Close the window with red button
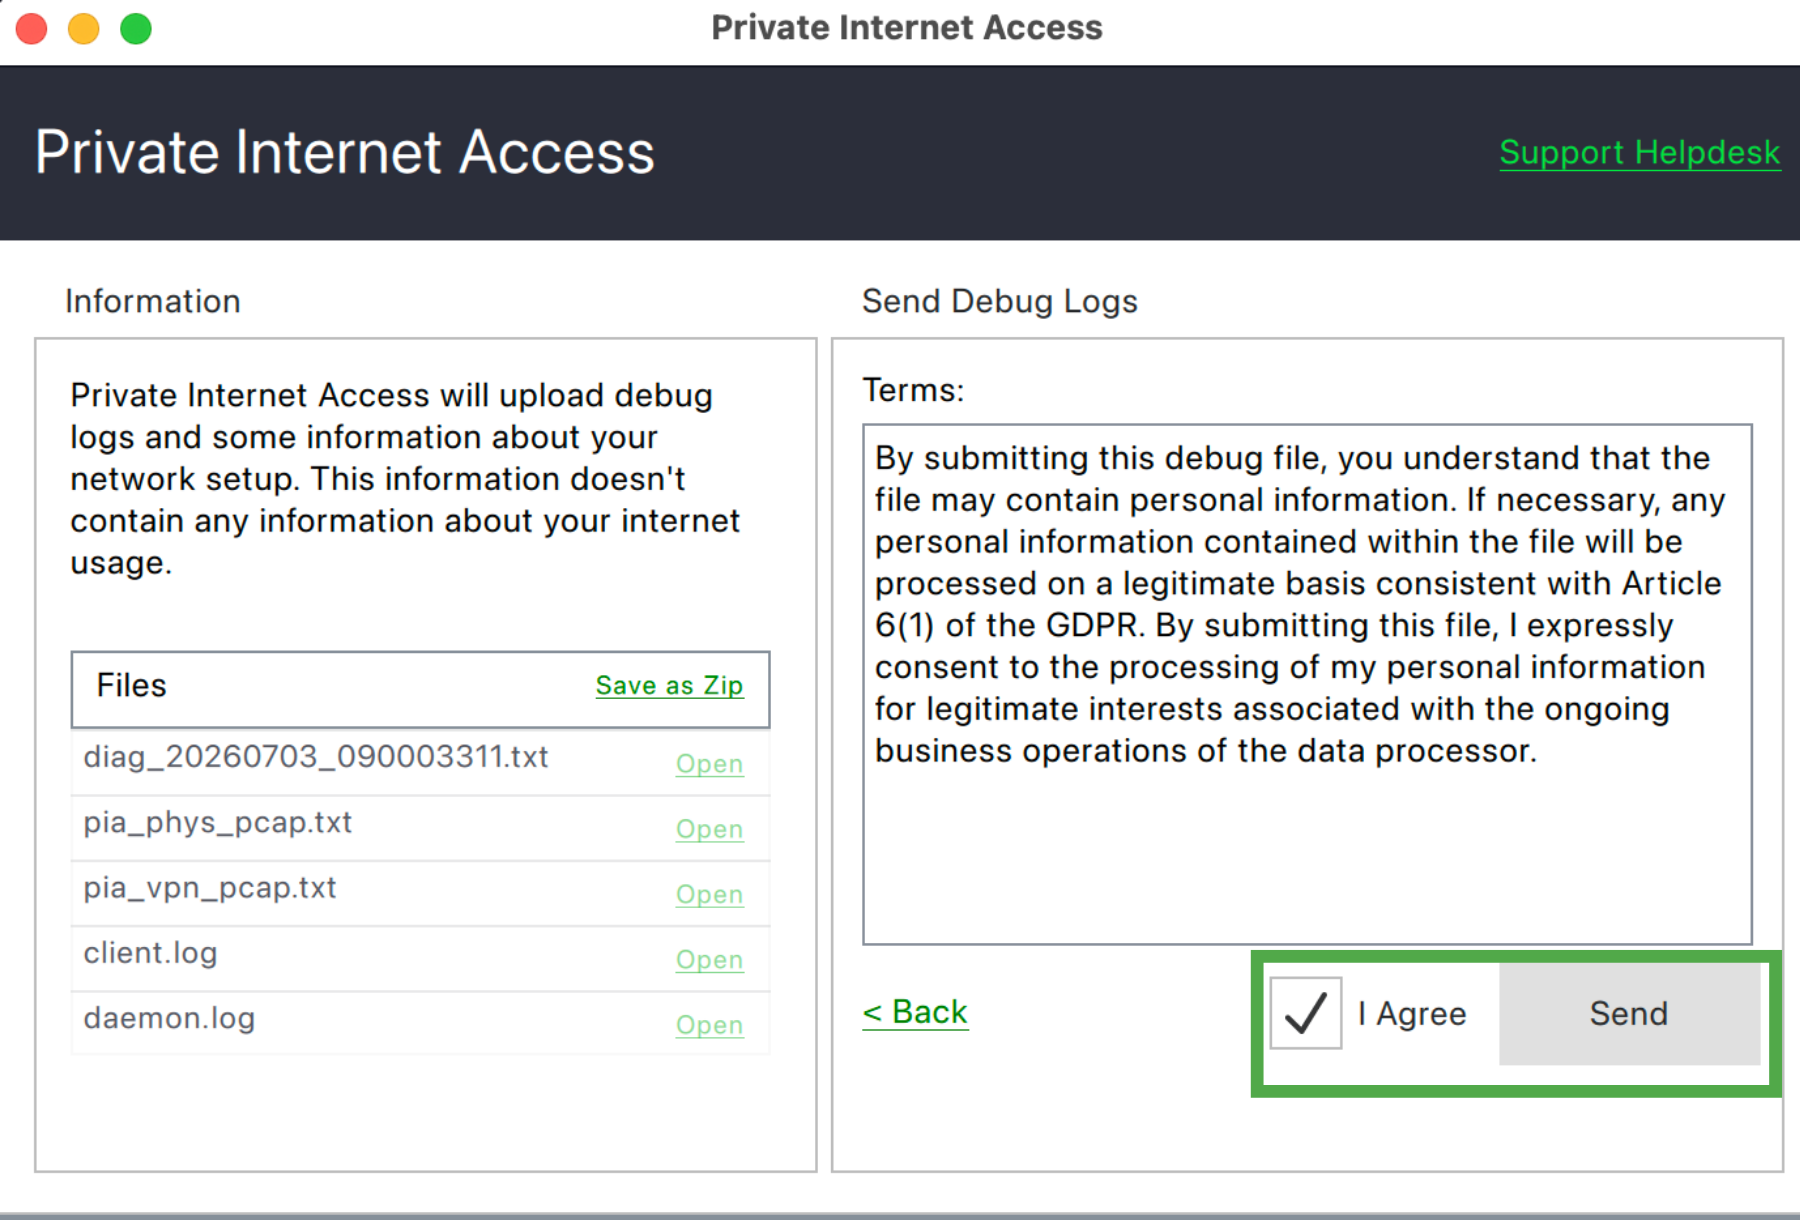The width and height of the screenshot is (1800, 1220). pyautogui.click(x=32, y=29)
